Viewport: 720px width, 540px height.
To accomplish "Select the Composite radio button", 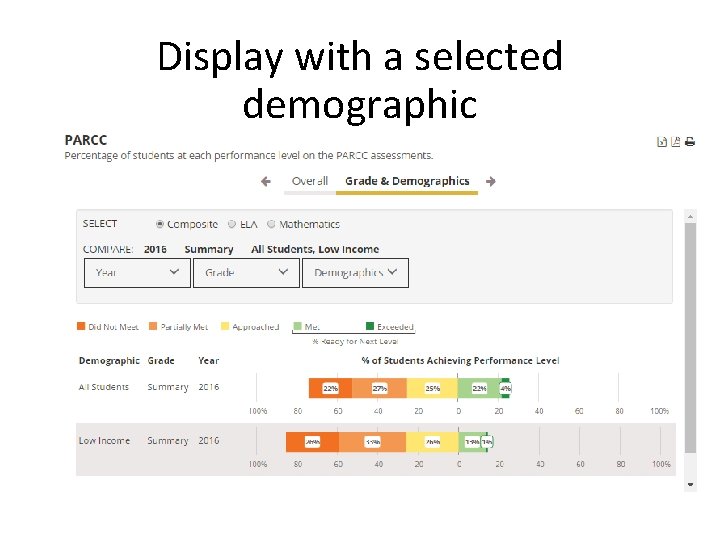I will click(x=159, y=224).
